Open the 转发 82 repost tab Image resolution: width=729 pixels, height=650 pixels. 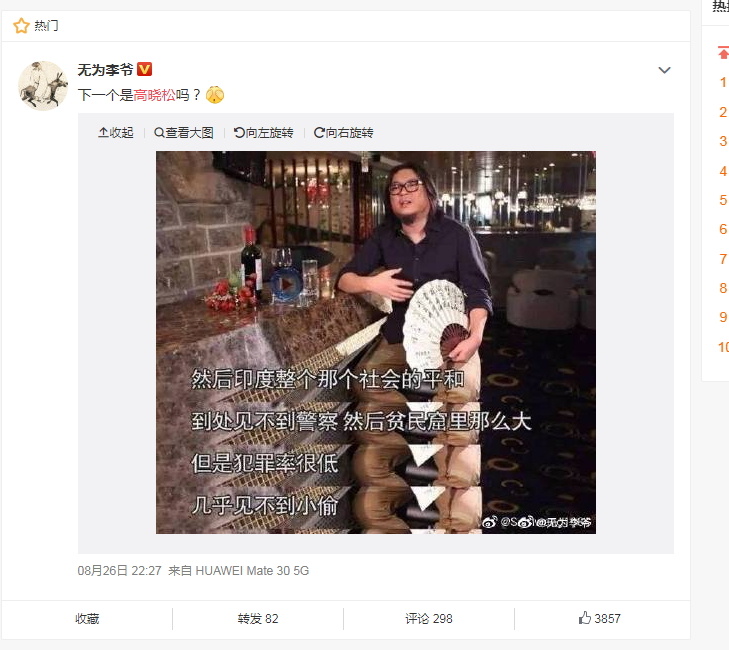coord(258,618)
